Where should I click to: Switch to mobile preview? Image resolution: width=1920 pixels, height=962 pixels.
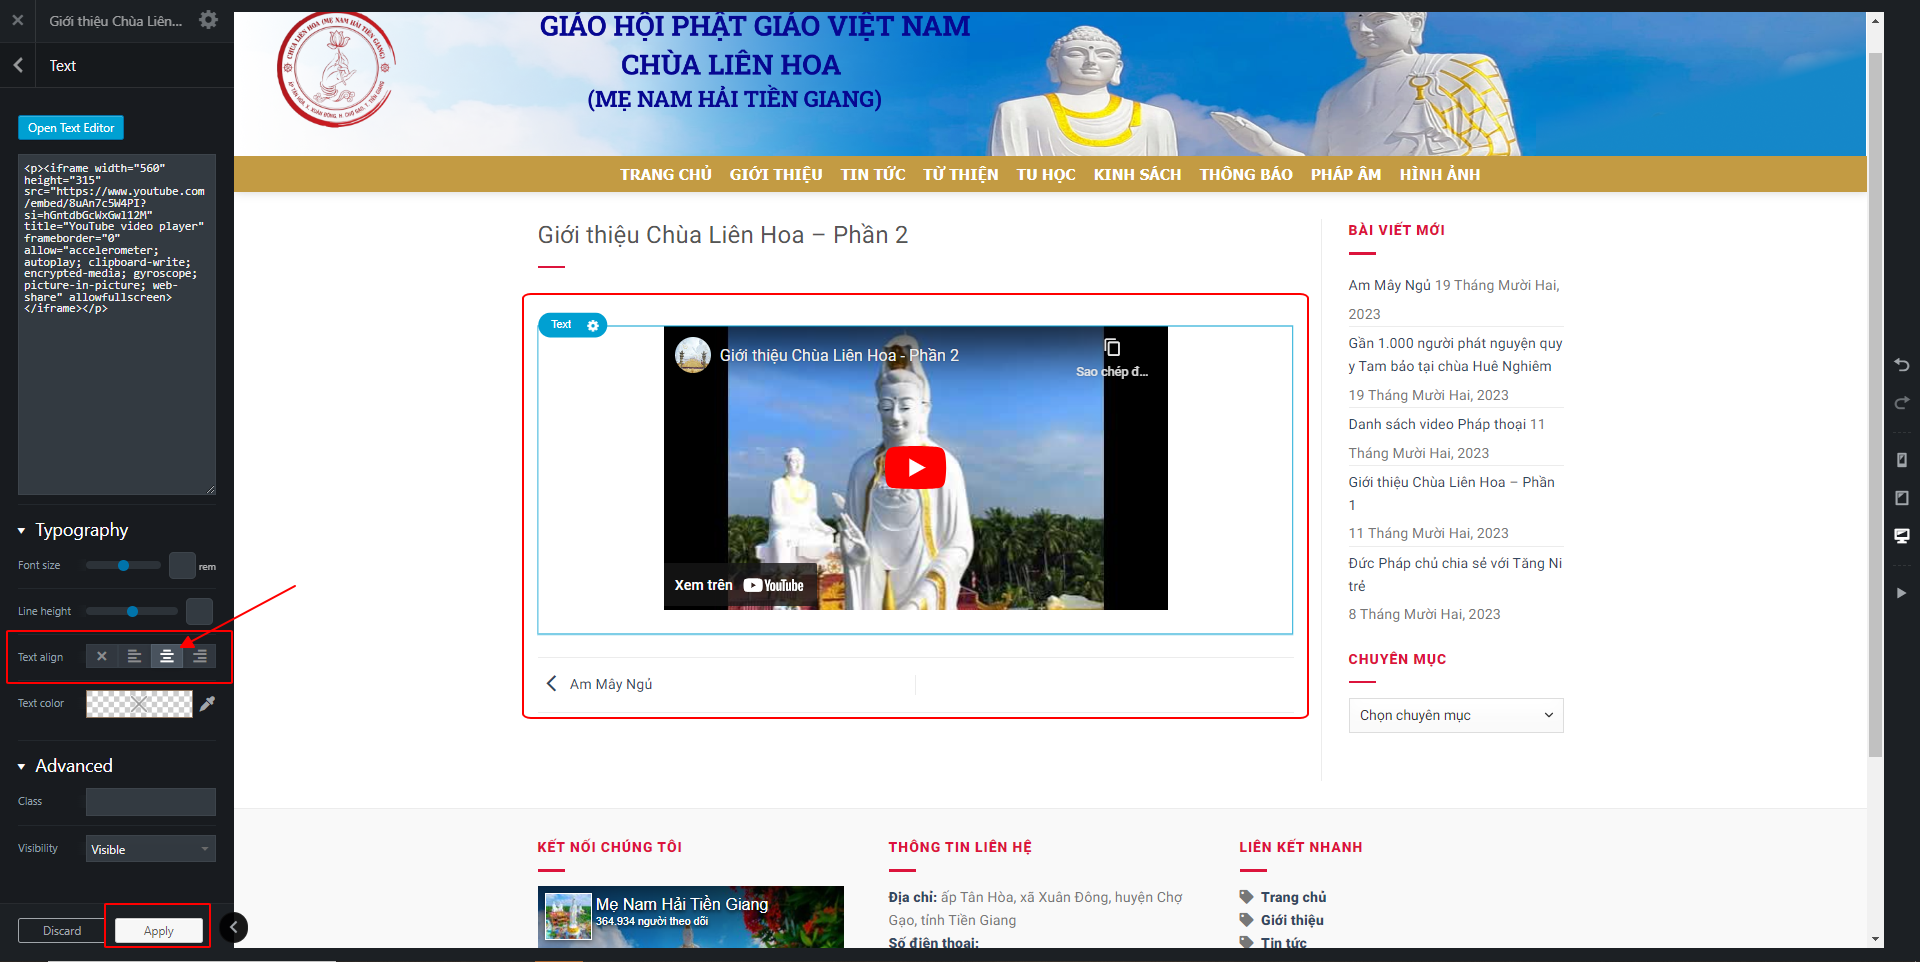(1902, 460)
